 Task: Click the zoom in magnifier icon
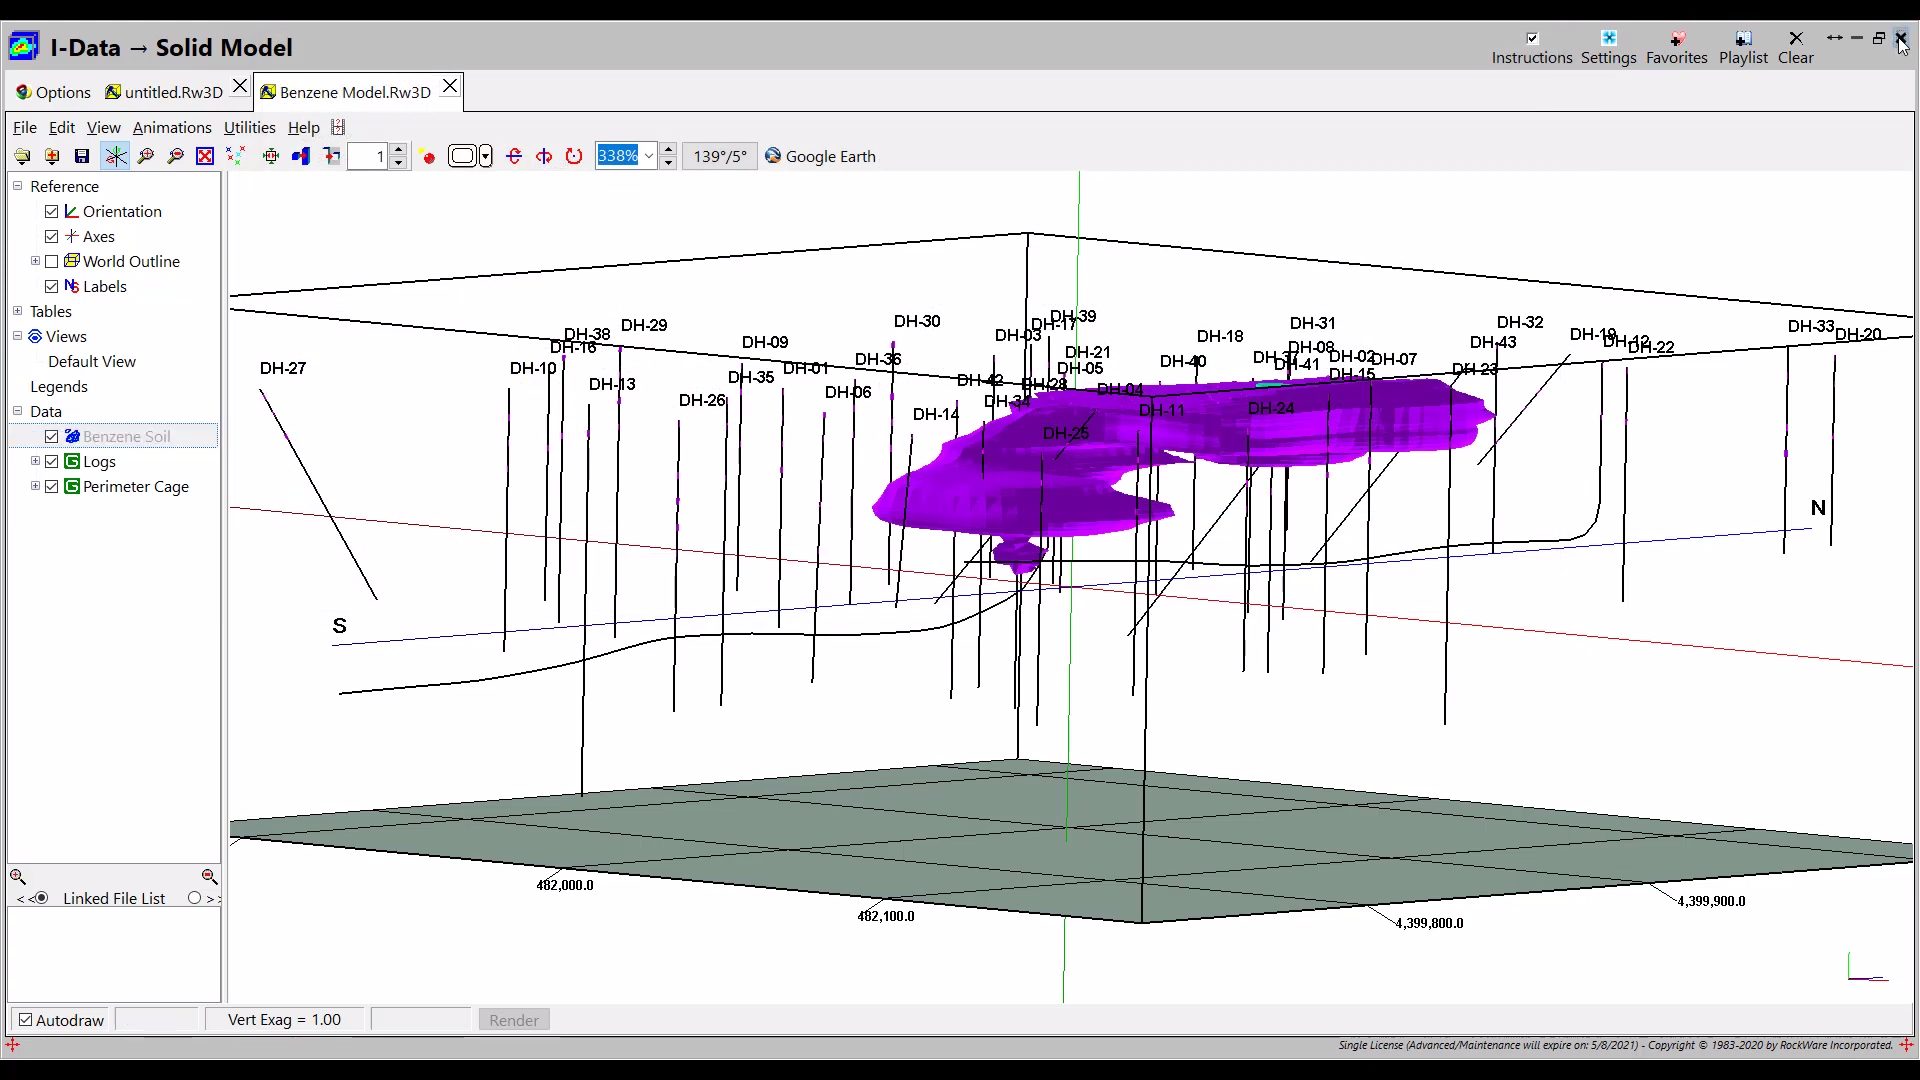146,156
